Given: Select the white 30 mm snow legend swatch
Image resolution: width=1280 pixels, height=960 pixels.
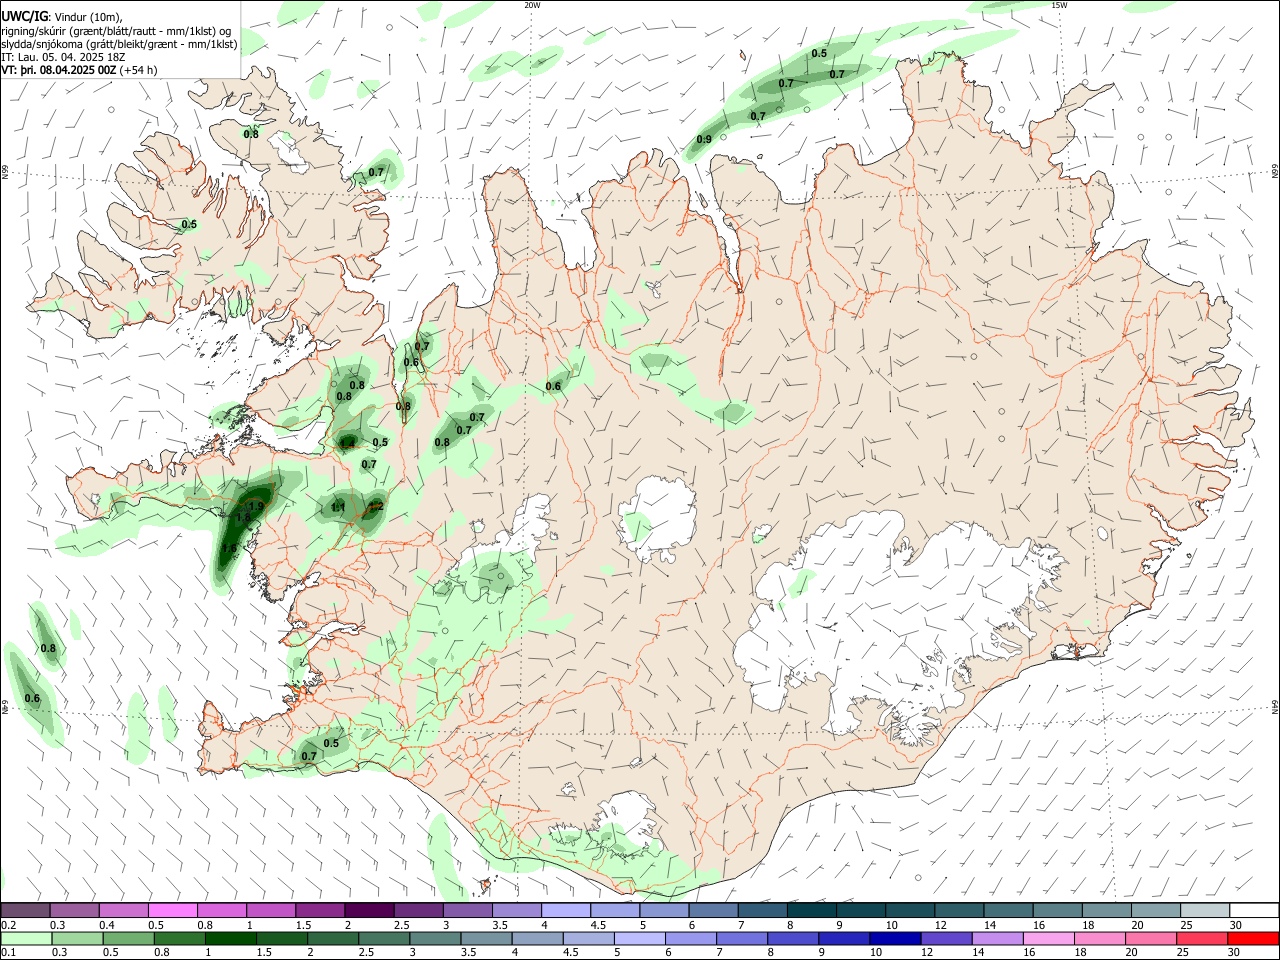Looking at the screenshot, I should [x=1255, y=910].
